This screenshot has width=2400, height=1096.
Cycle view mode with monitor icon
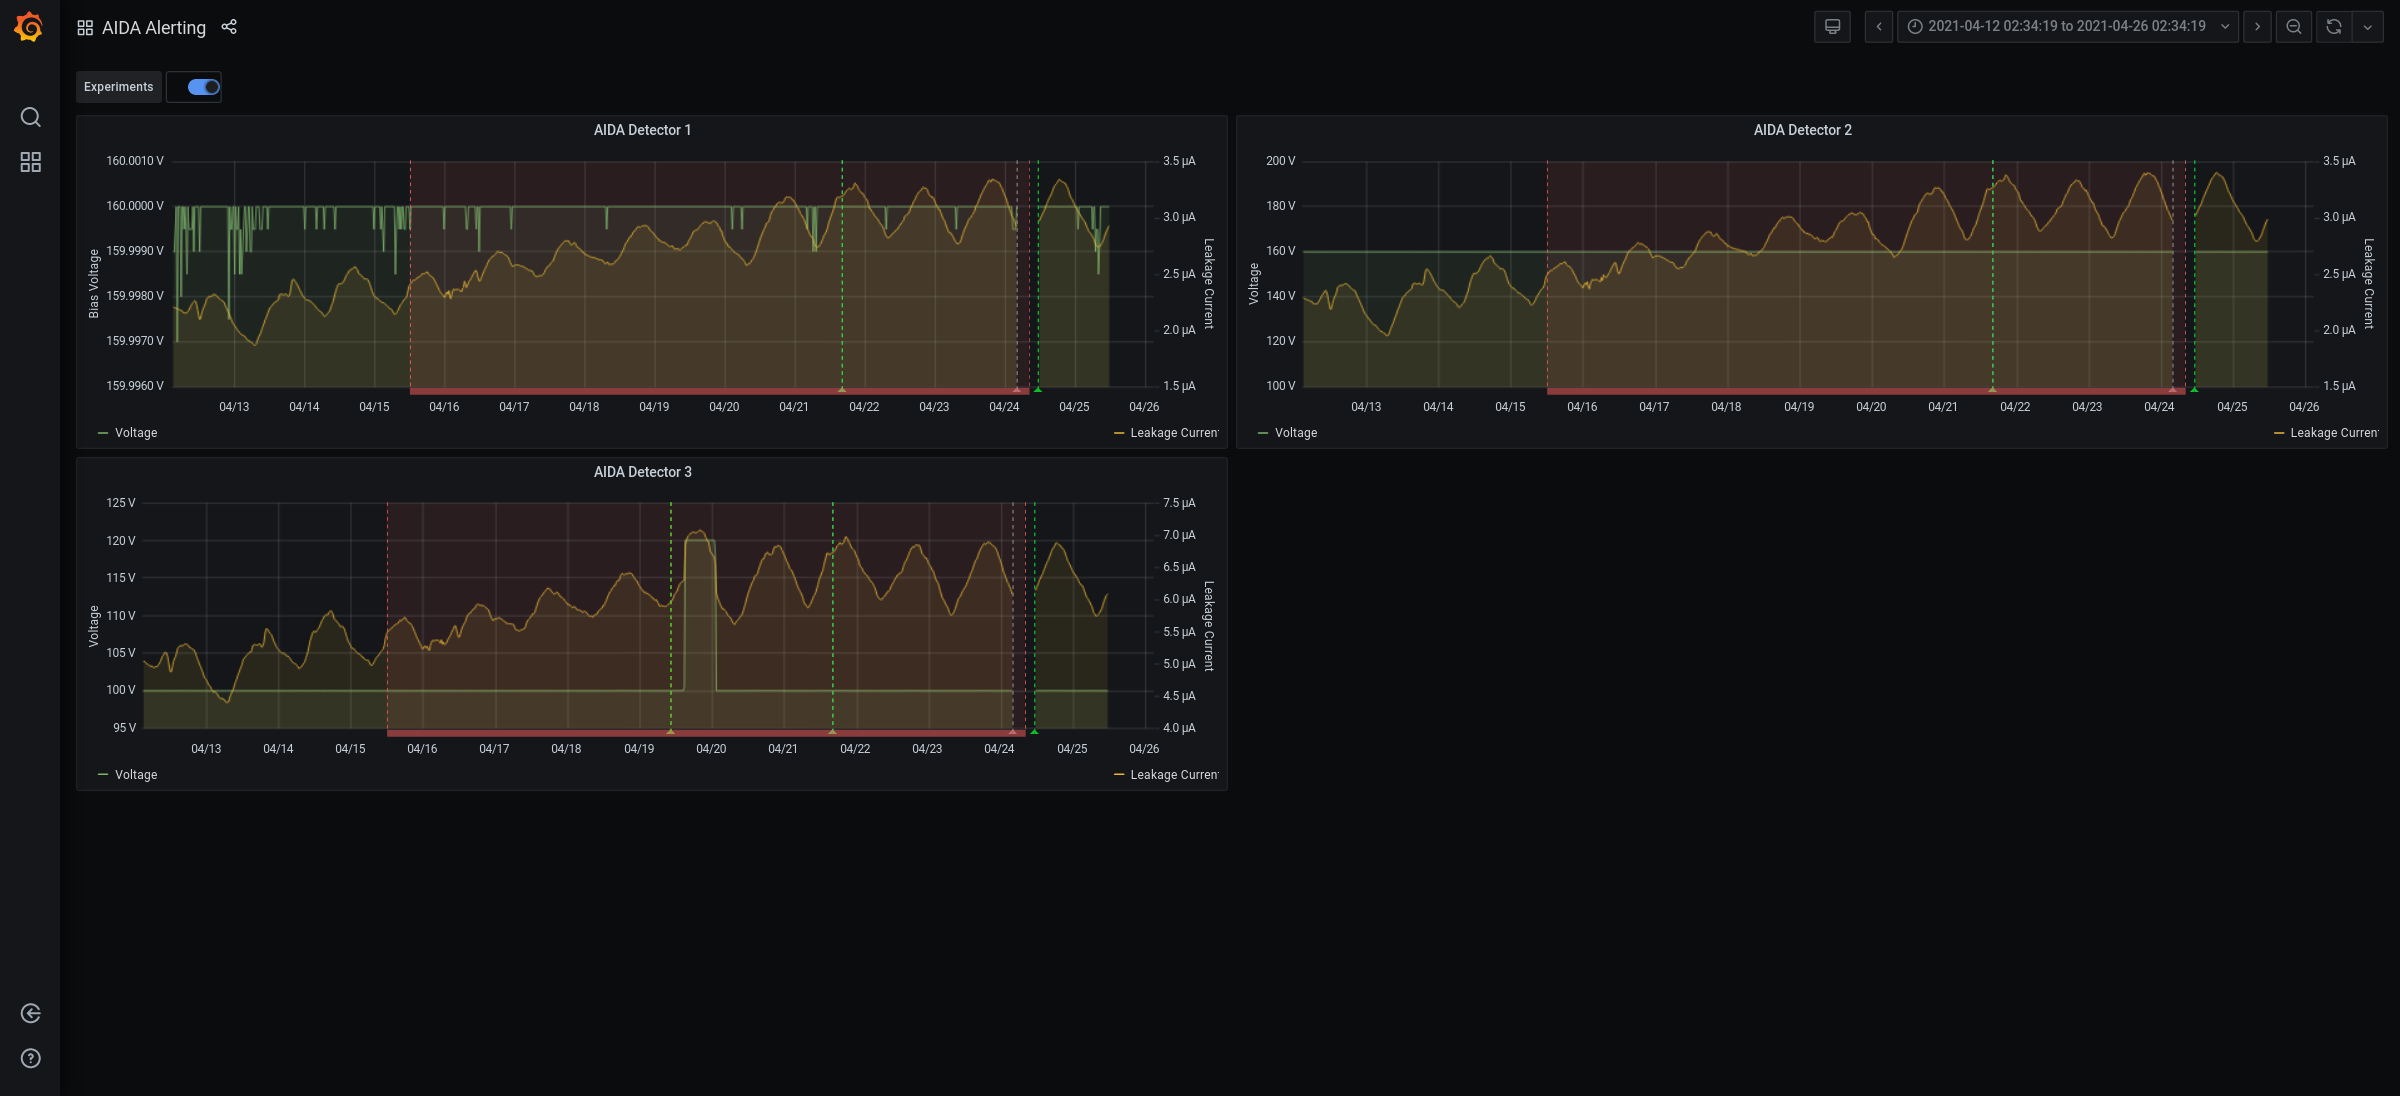(1832, 27)
